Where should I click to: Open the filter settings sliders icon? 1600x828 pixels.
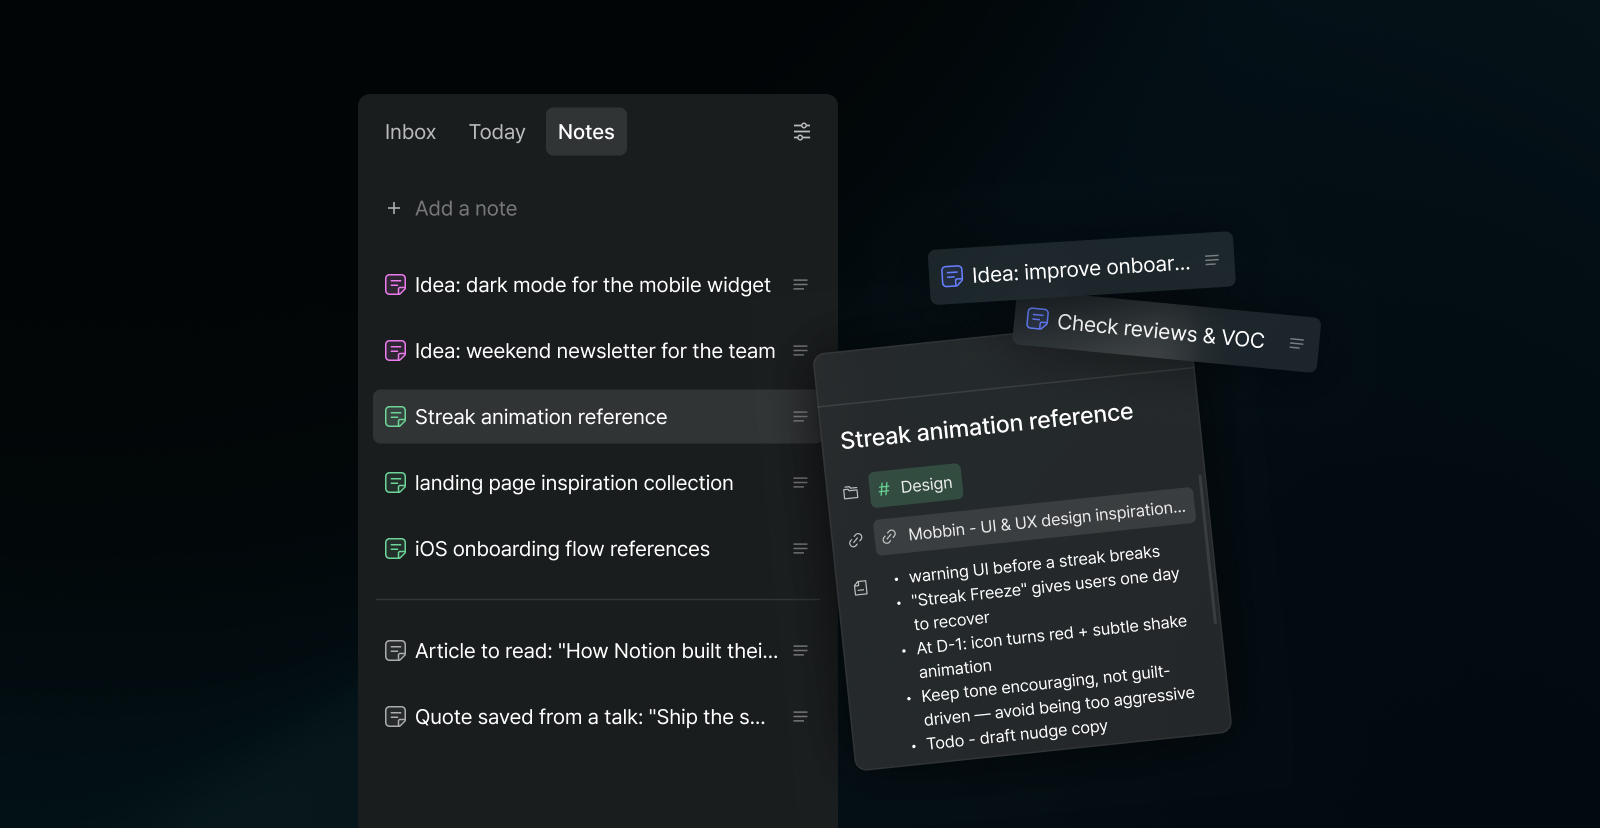[x=802, y=132]
